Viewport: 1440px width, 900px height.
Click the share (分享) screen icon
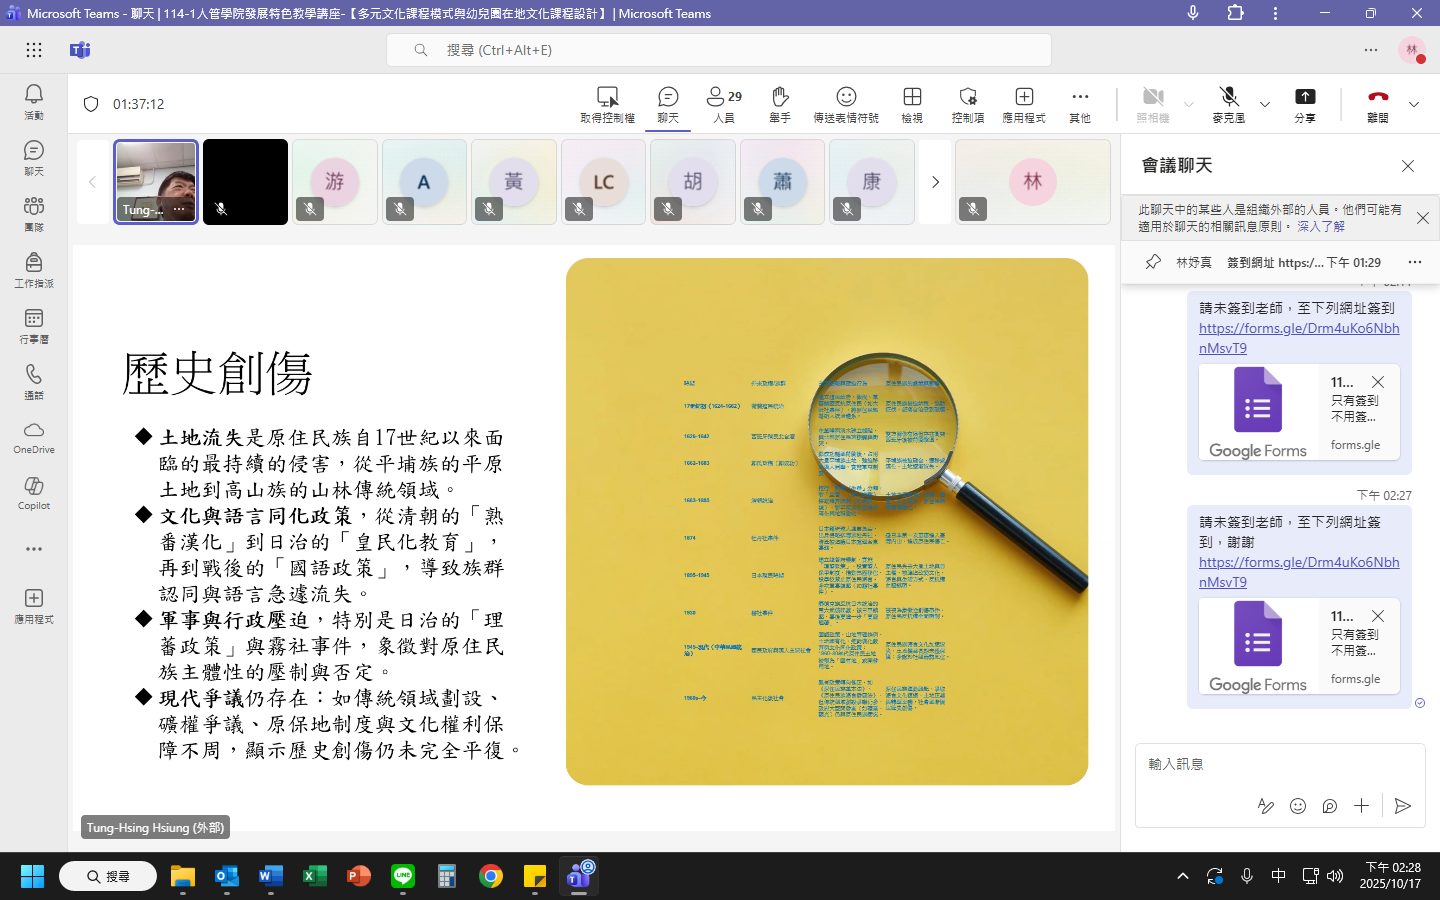click(x=1305, y=103)
